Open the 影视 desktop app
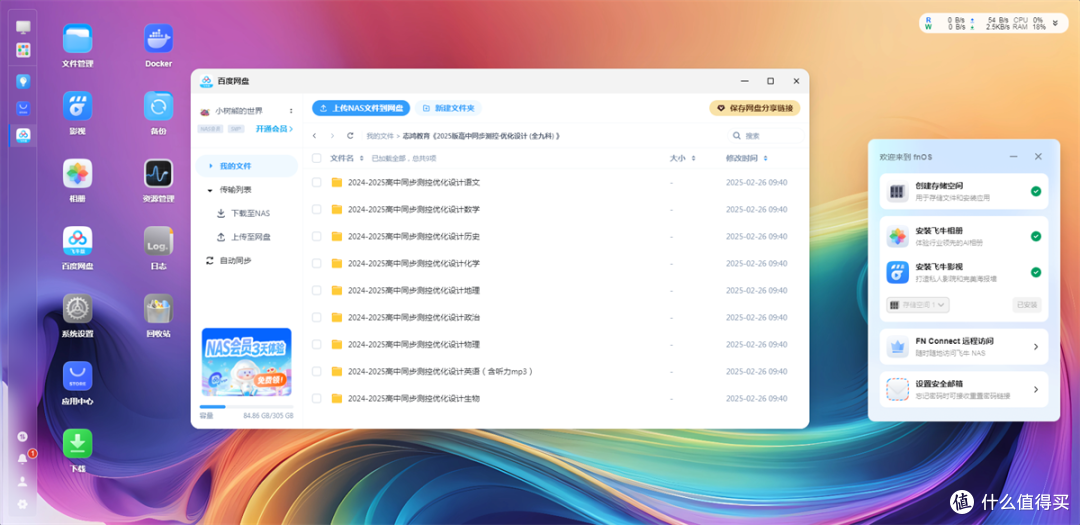1080x525 pixels. pyautogui.click(x=77, y=106)
